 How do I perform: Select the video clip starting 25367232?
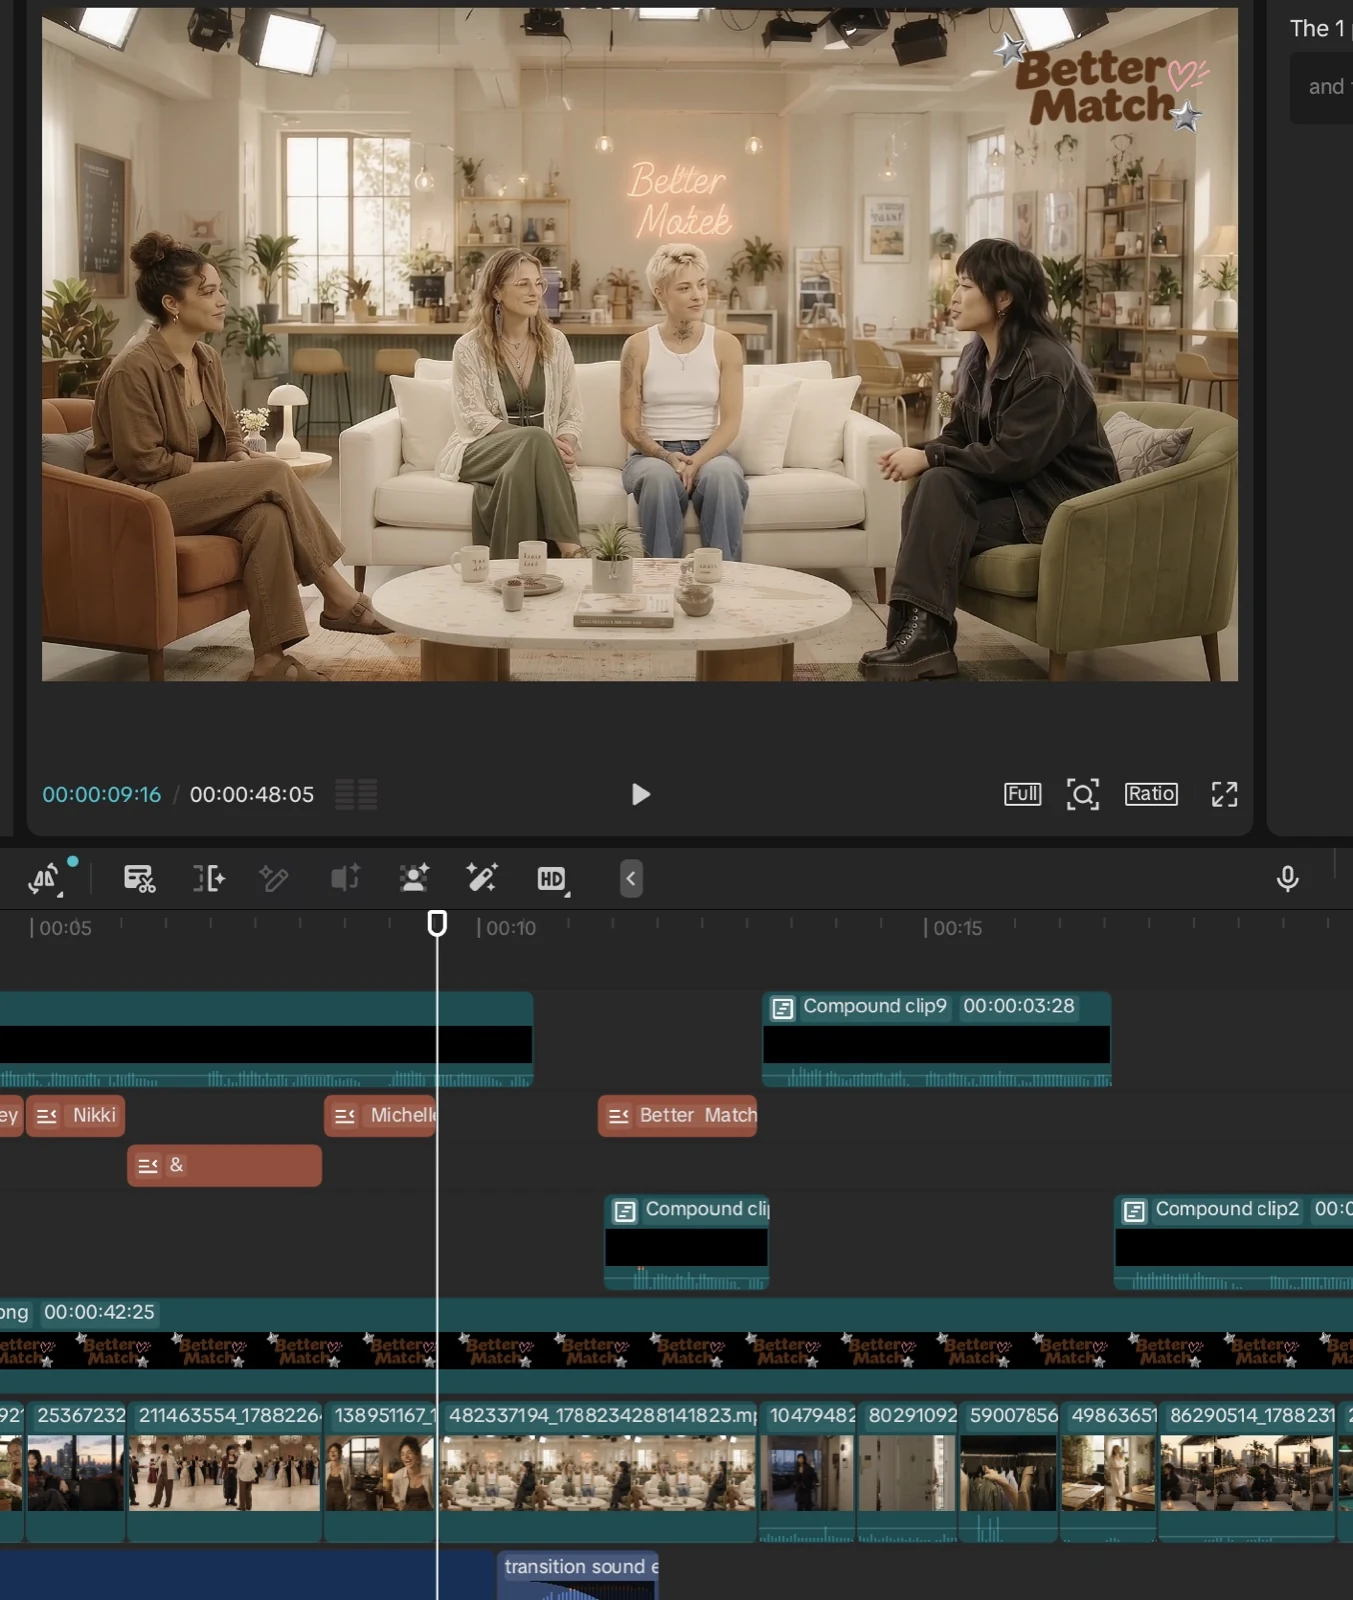point(76,1471)
